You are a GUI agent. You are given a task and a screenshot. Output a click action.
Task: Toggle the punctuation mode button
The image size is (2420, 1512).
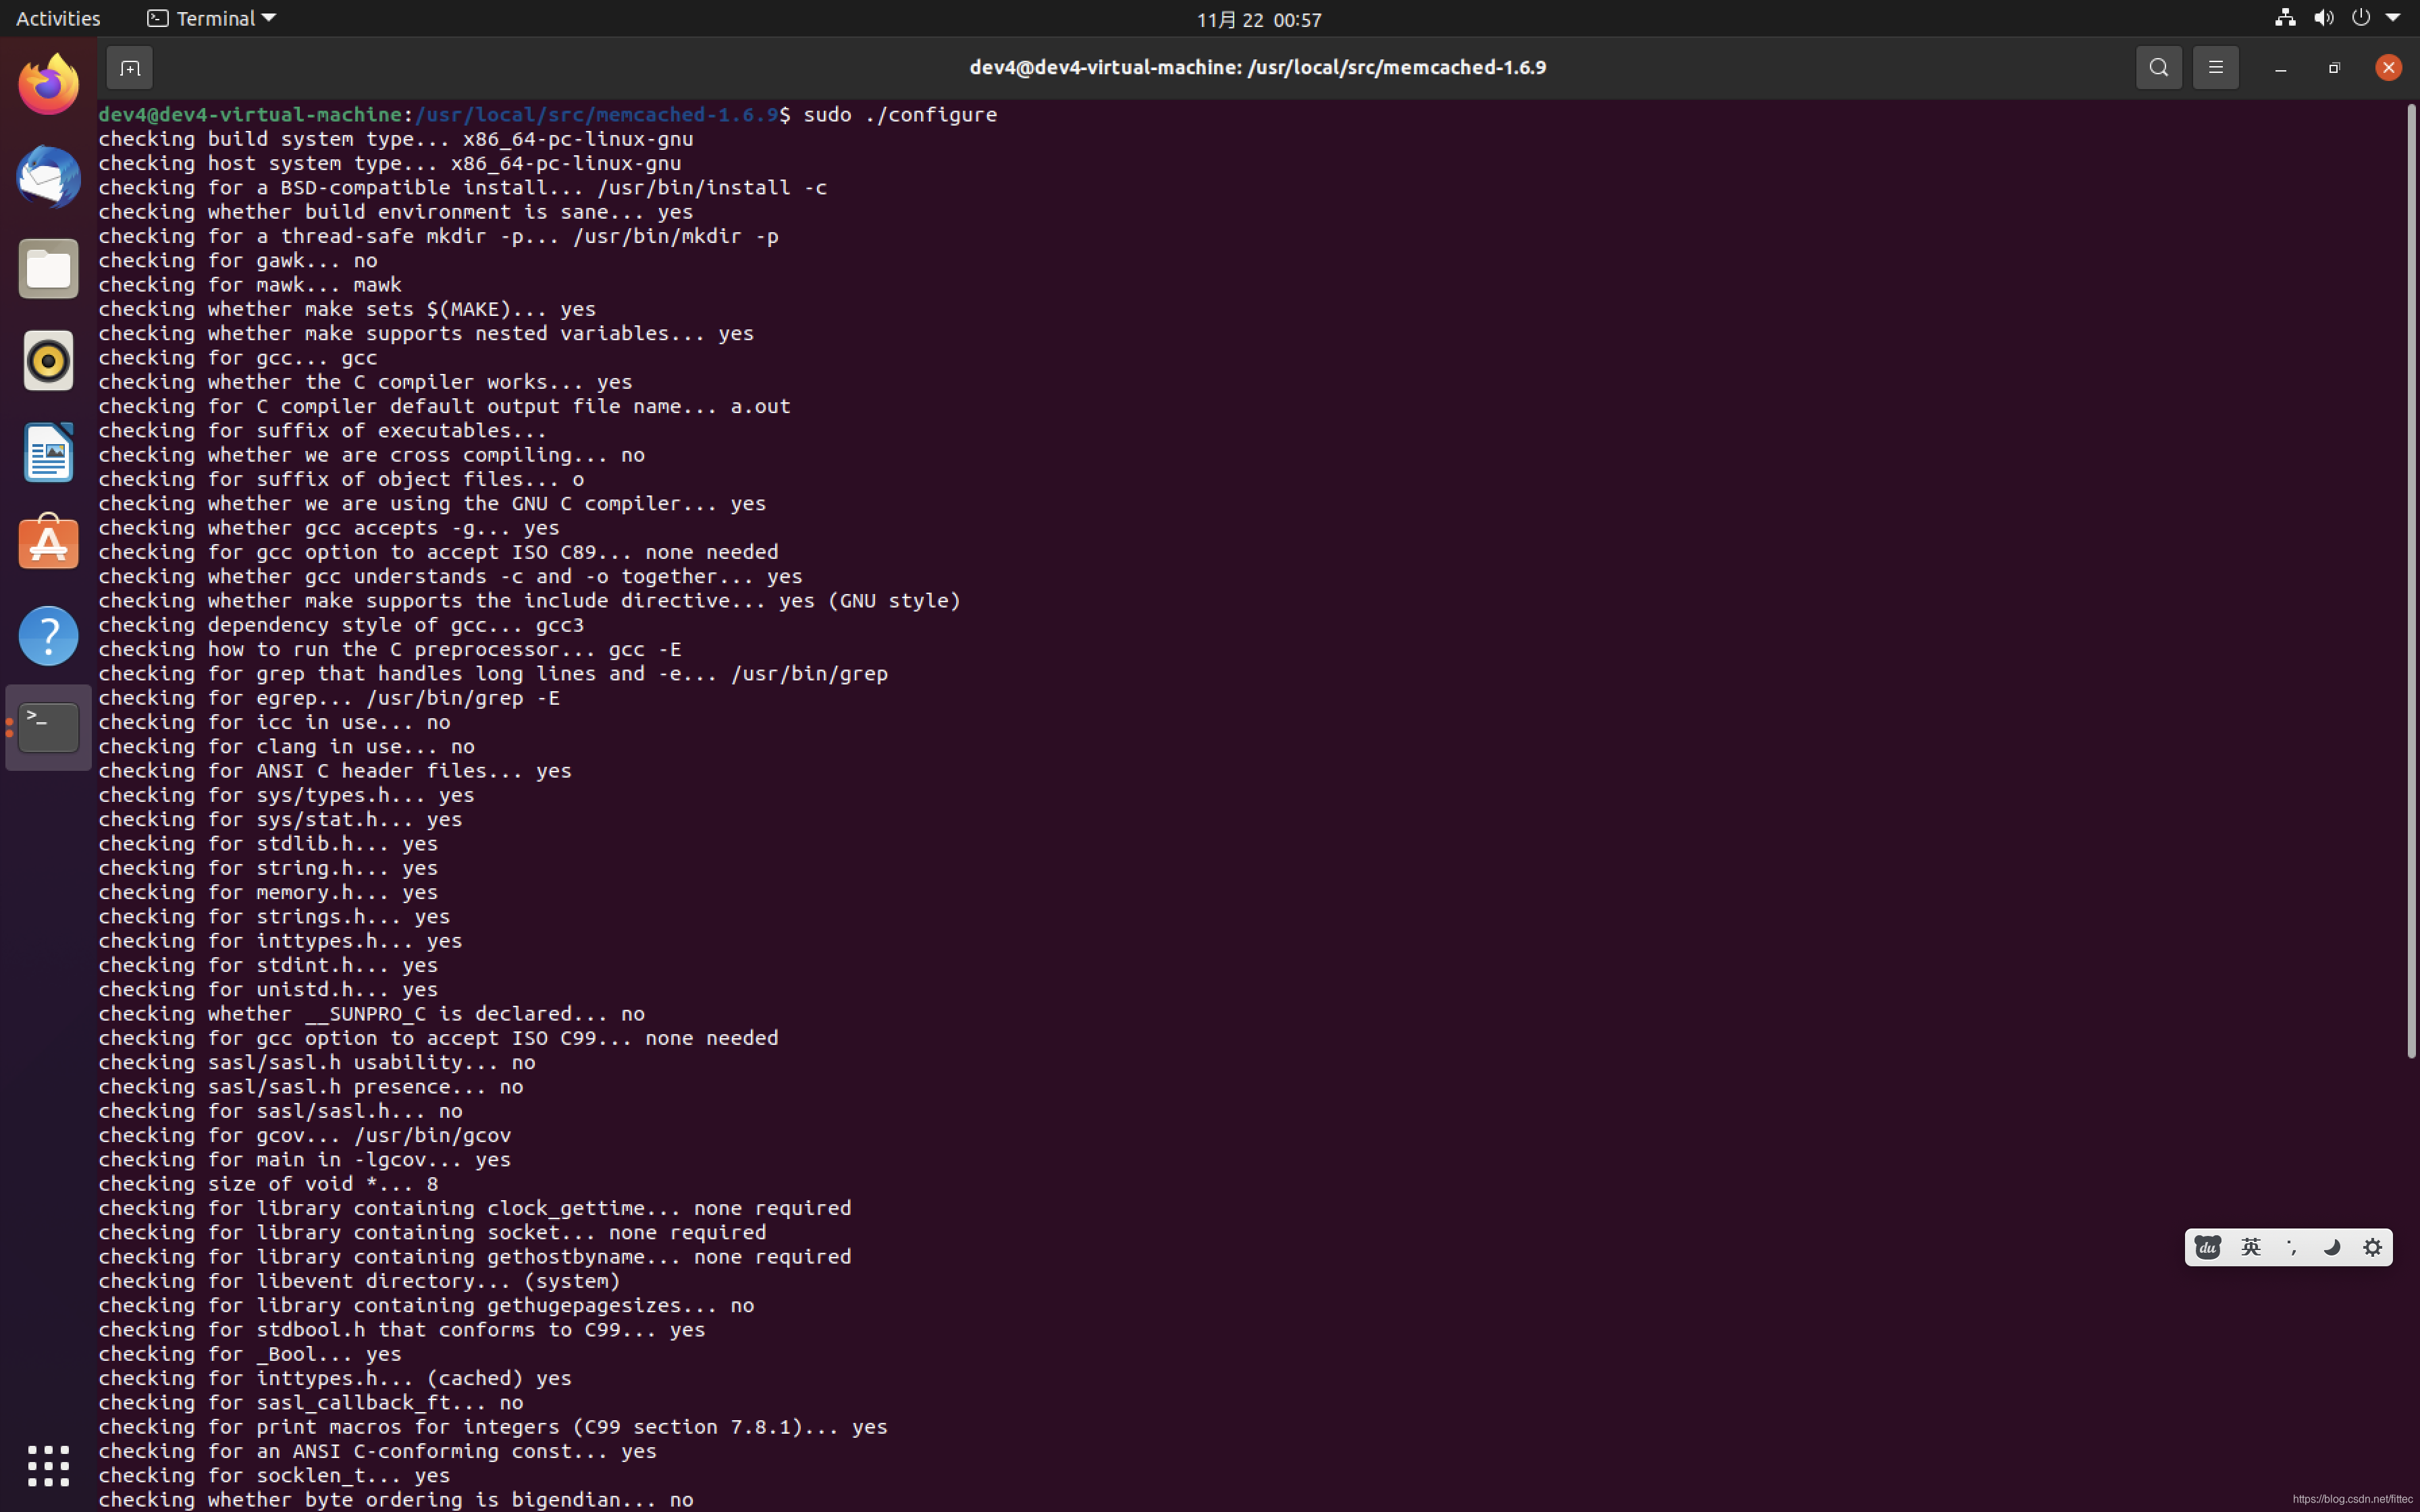2291,1247
